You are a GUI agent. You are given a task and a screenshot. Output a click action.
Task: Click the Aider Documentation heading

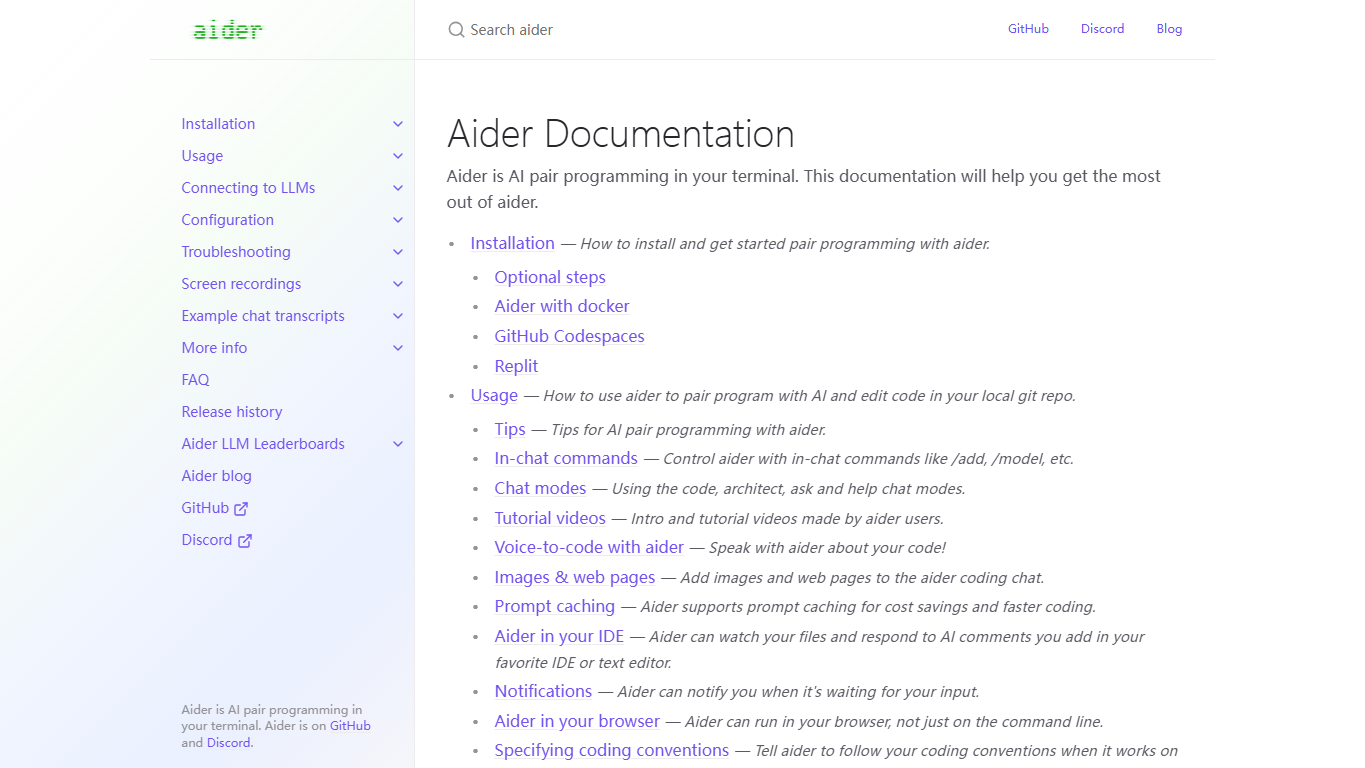coord(620,134)
